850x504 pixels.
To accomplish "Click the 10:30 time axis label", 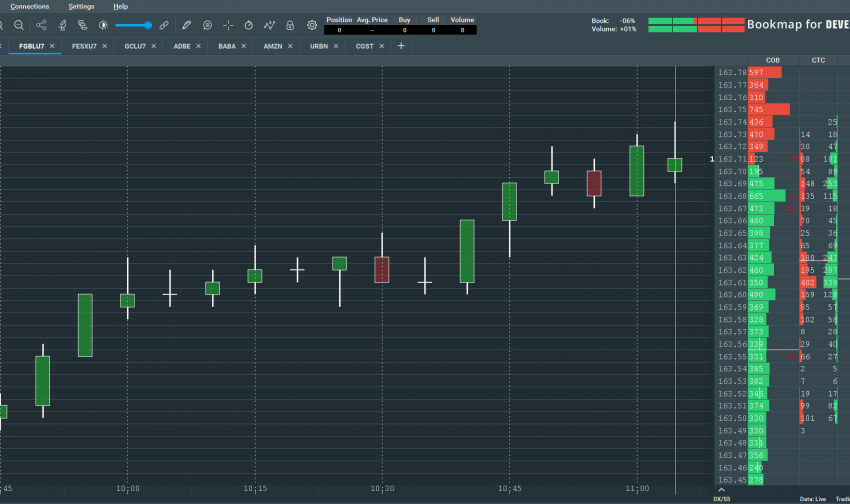I will tap(382, 489).
